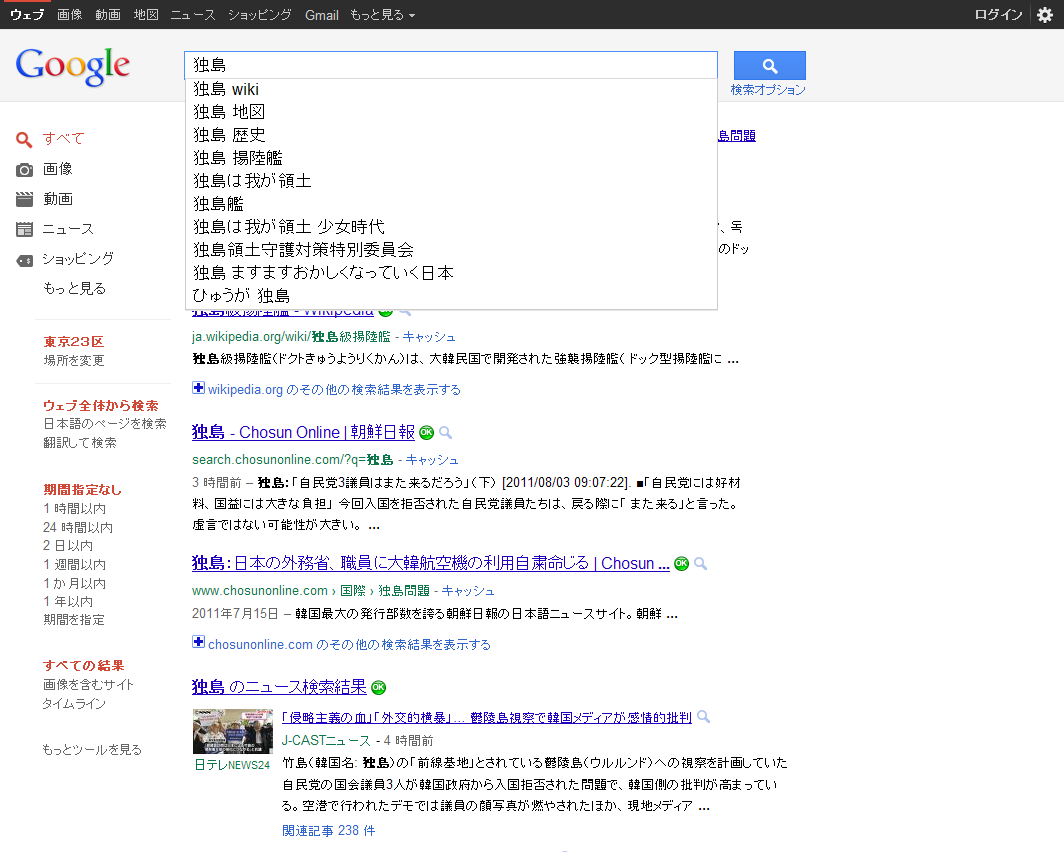Click 場所を変更 in sidebar
This screenshot has height=852, width=1064.
74,360
